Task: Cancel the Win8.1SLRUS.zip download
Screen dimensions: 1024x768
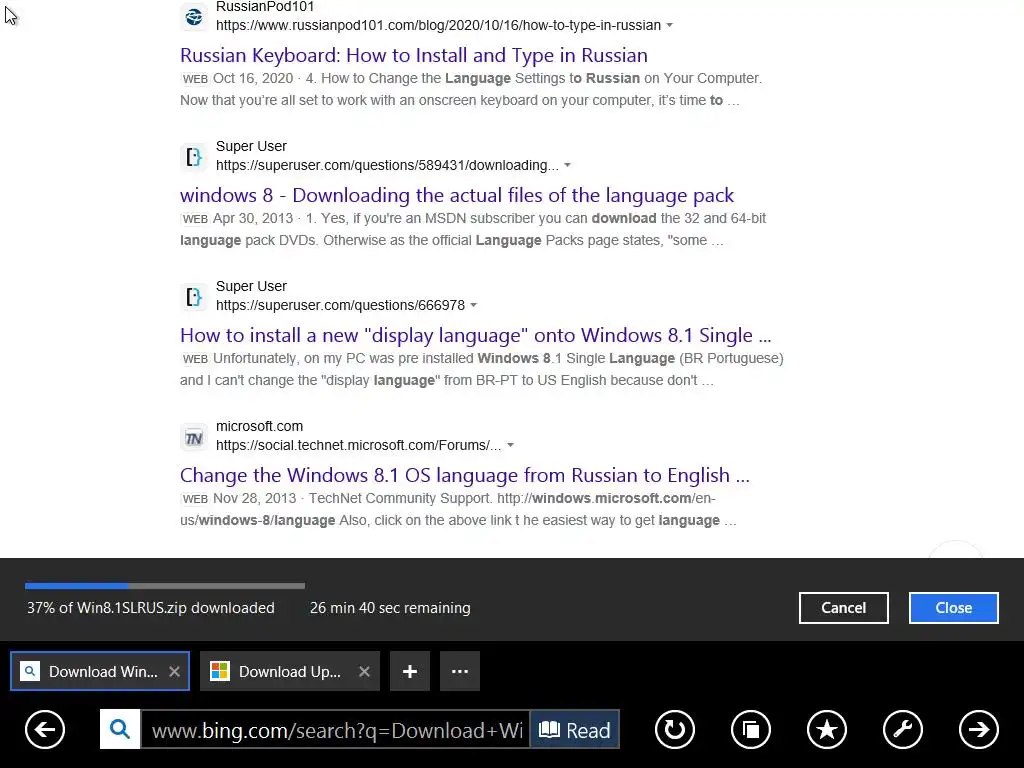Action: tap(844, 608)
